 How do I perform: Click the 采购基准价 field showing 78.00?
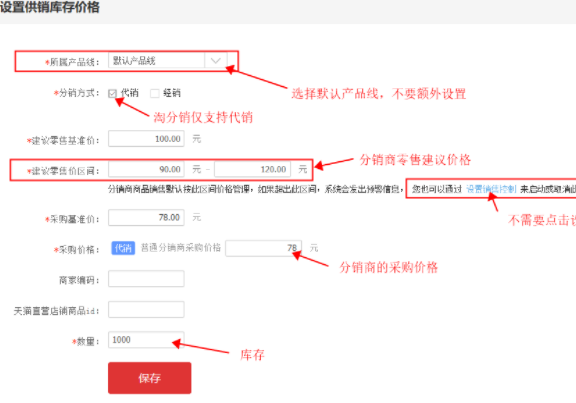click(146, 217)
